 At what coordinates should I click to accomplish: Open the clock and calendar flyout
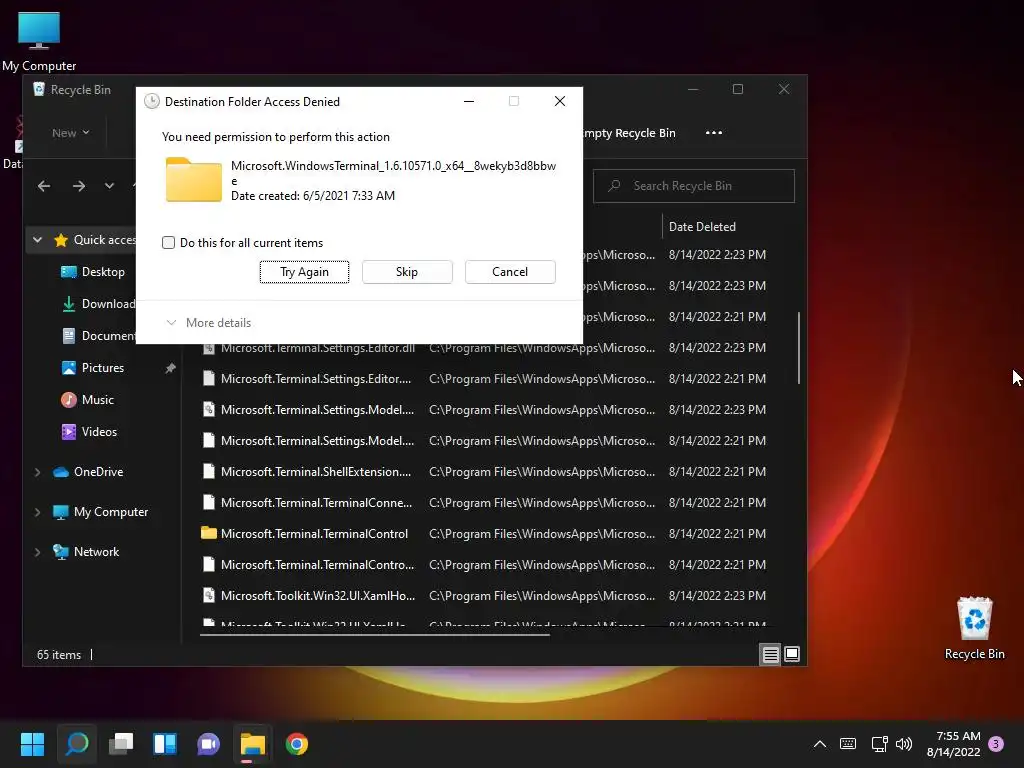[x=953, y=744]
